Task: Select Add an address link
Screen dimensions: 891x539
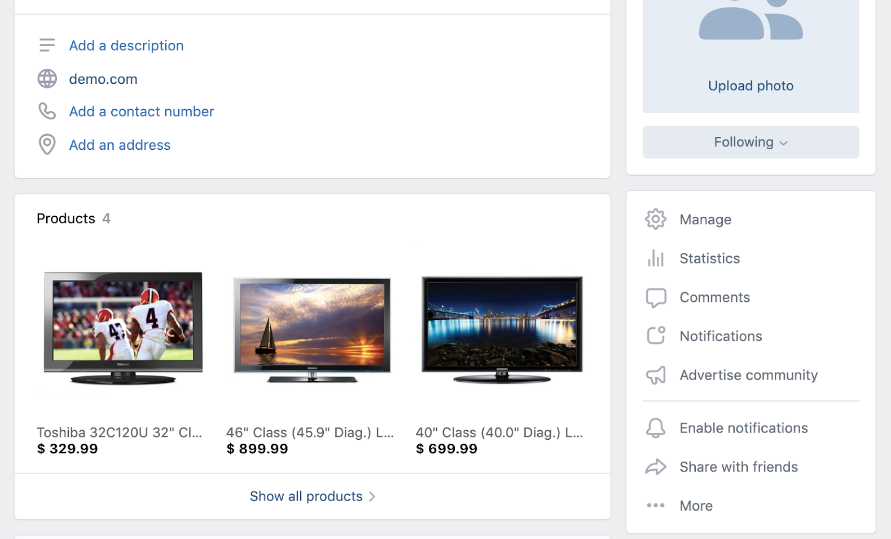Action: 119,145
